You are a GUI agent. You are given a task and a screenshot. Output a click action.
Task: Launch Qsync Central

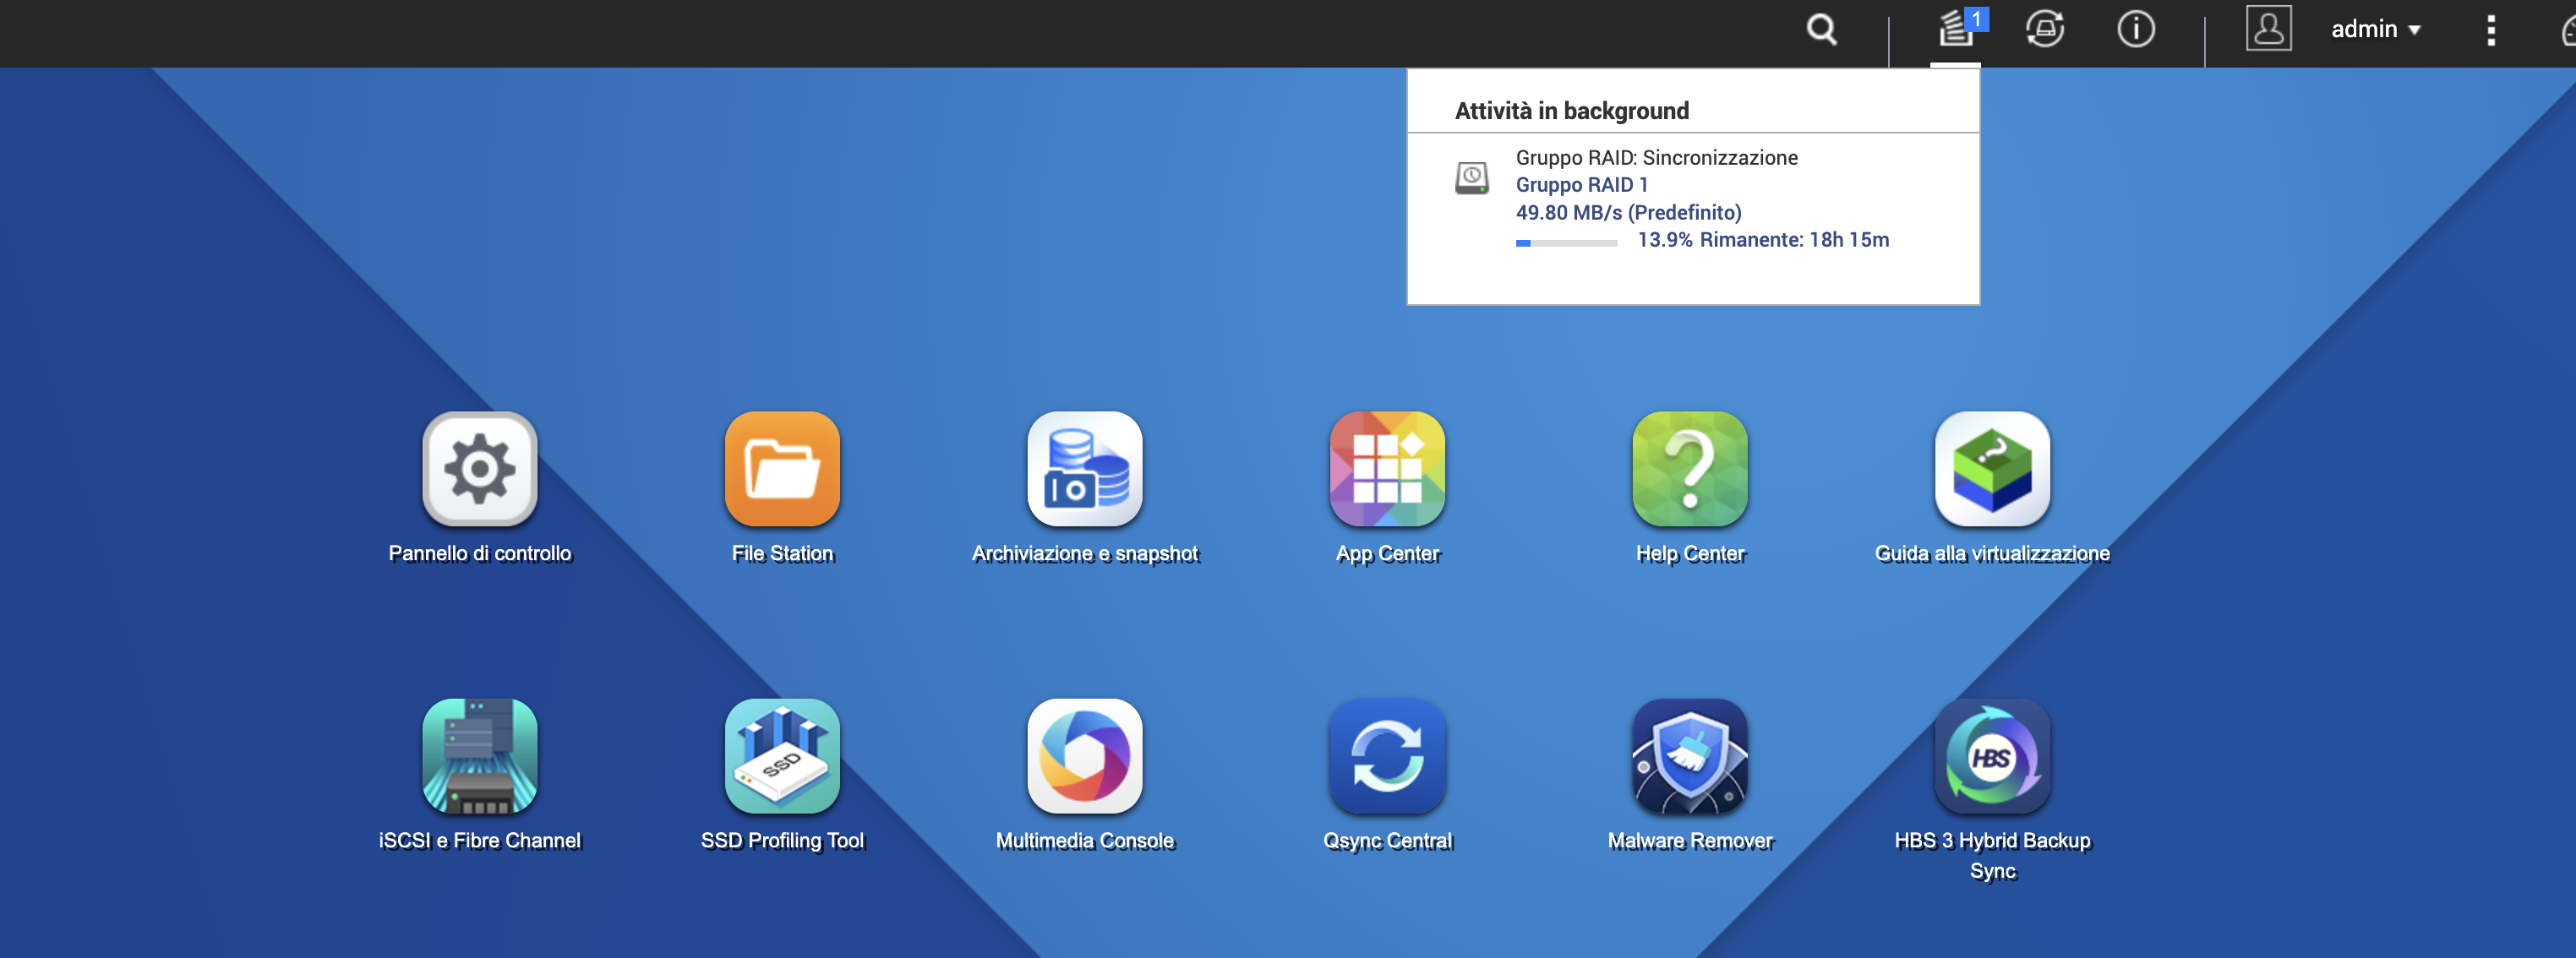pyautogui.click(x=1387, y=756)
